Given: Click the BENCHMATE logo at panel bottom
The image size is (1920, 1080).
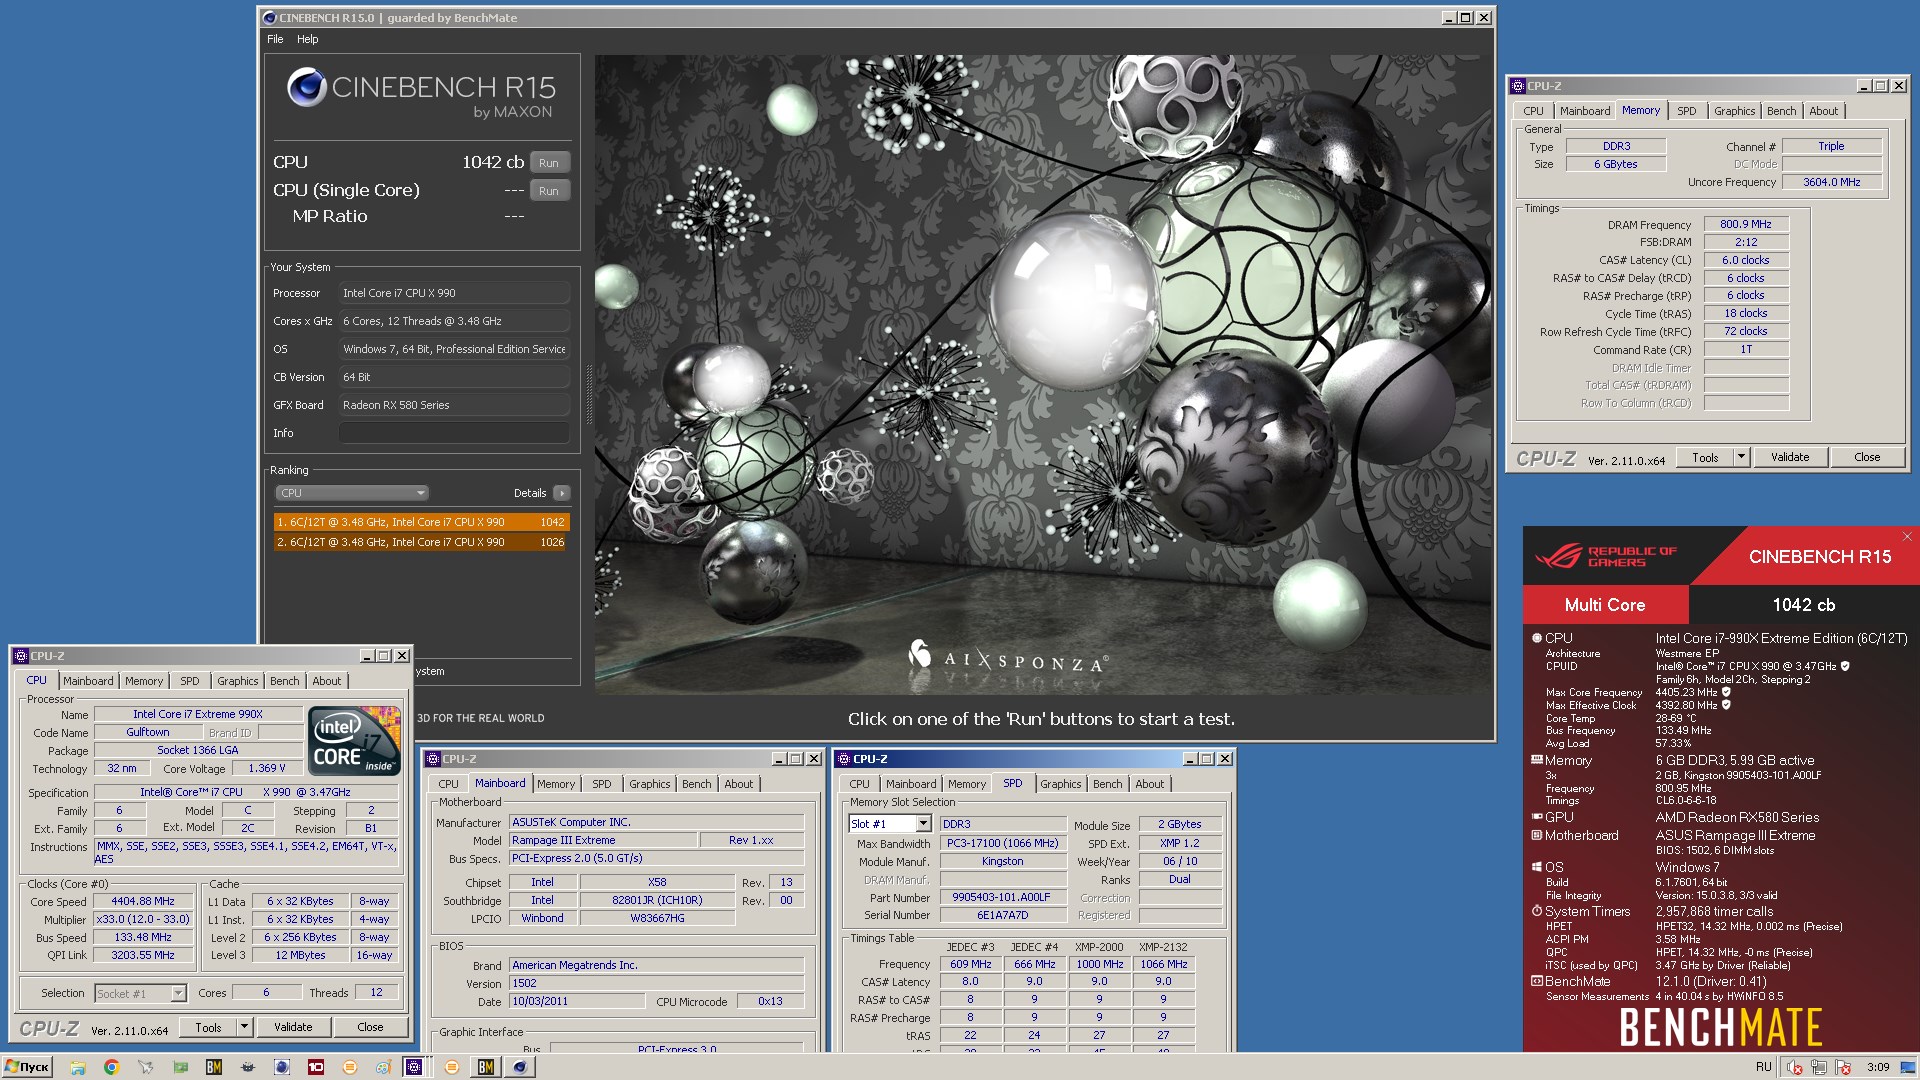Looking at the screenshot, I should 1720,1027.
